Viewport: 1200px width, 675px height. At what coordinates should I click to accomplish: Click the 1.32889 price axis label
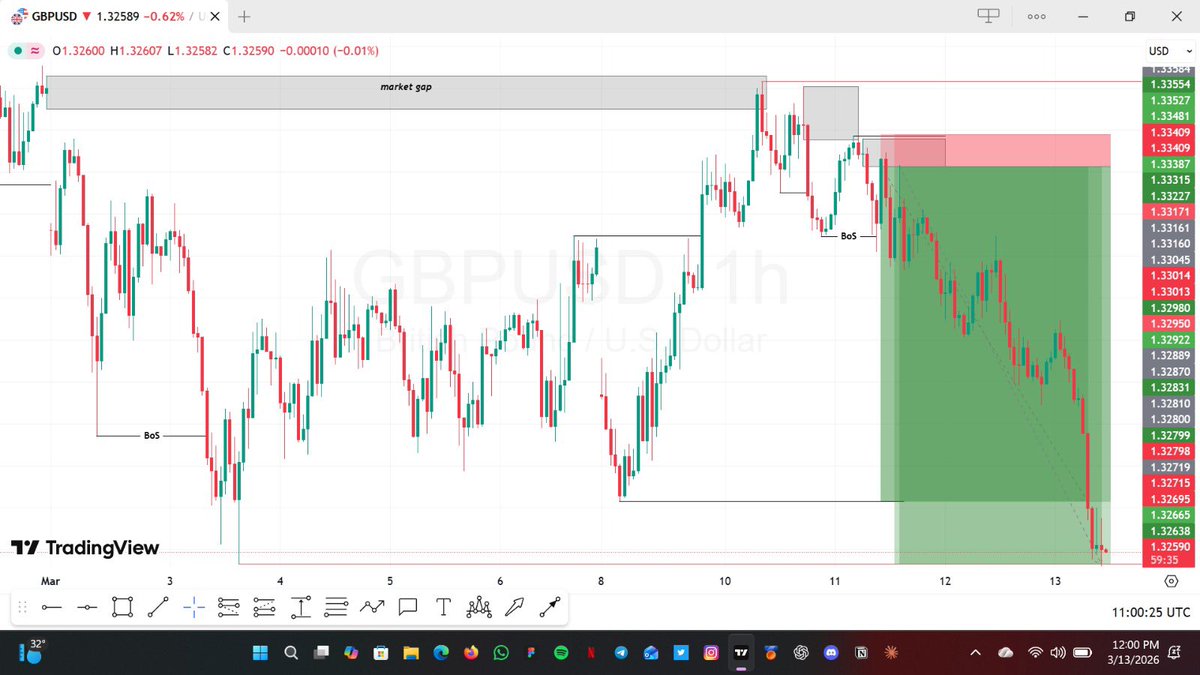(1169, 355)
